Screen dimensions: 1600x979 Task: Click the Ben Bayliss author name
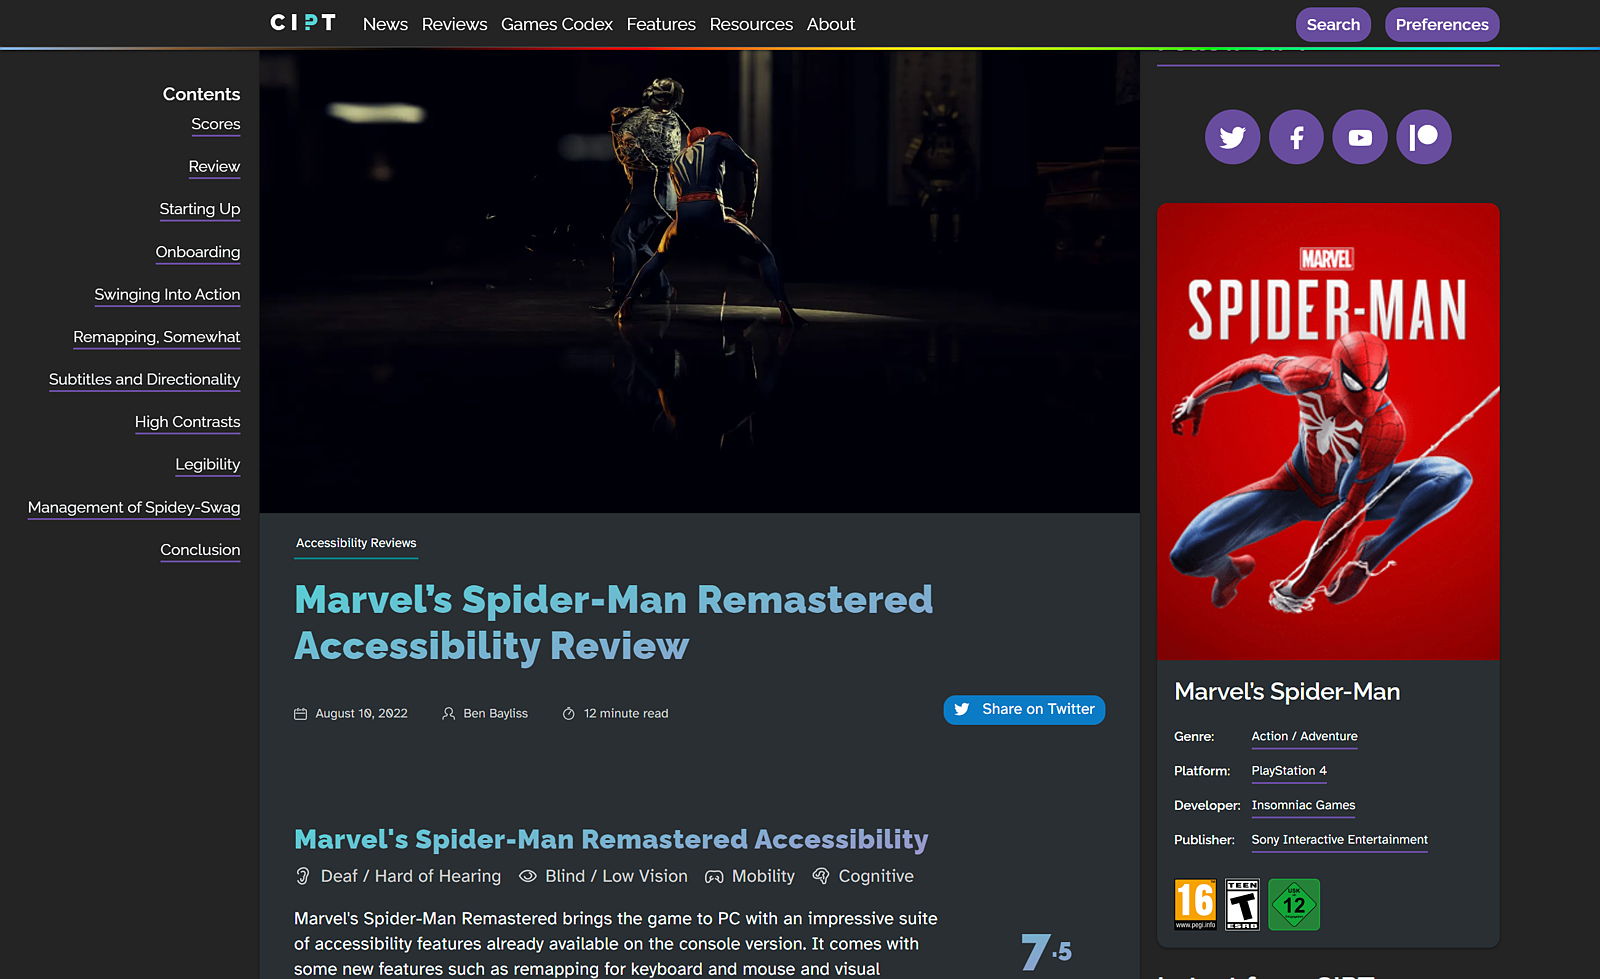[495, 714]
